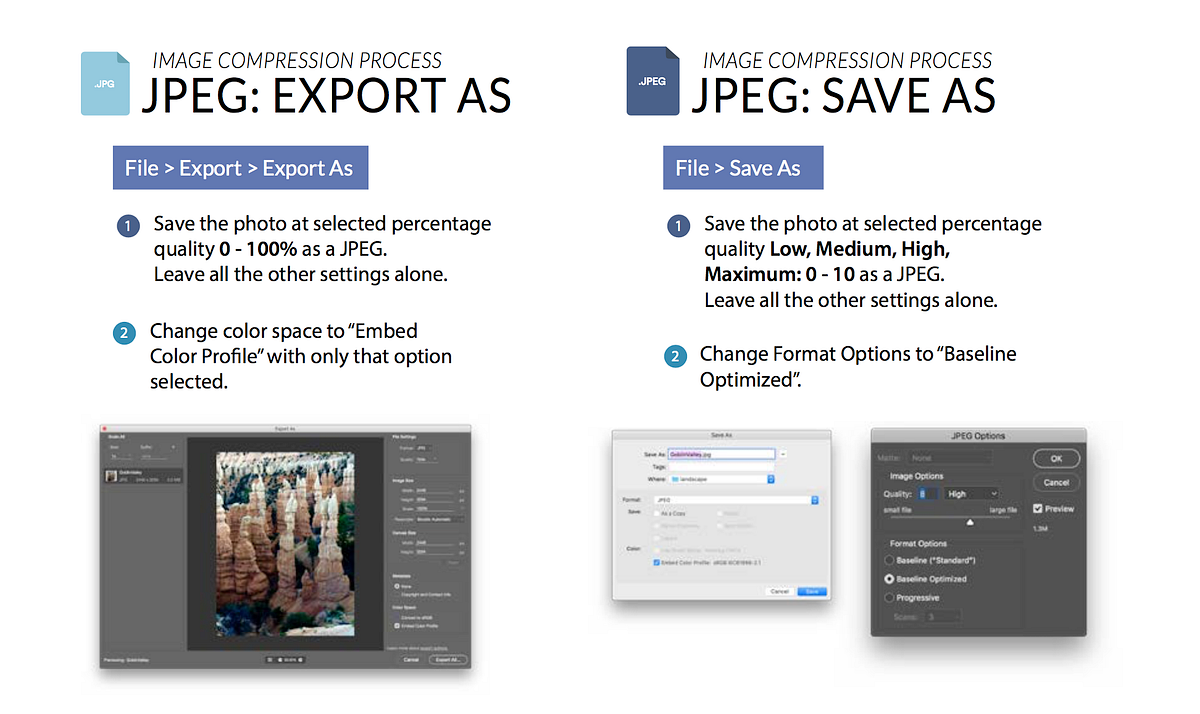
Task: Select None metadata radio in Export As
Action: 397,586
